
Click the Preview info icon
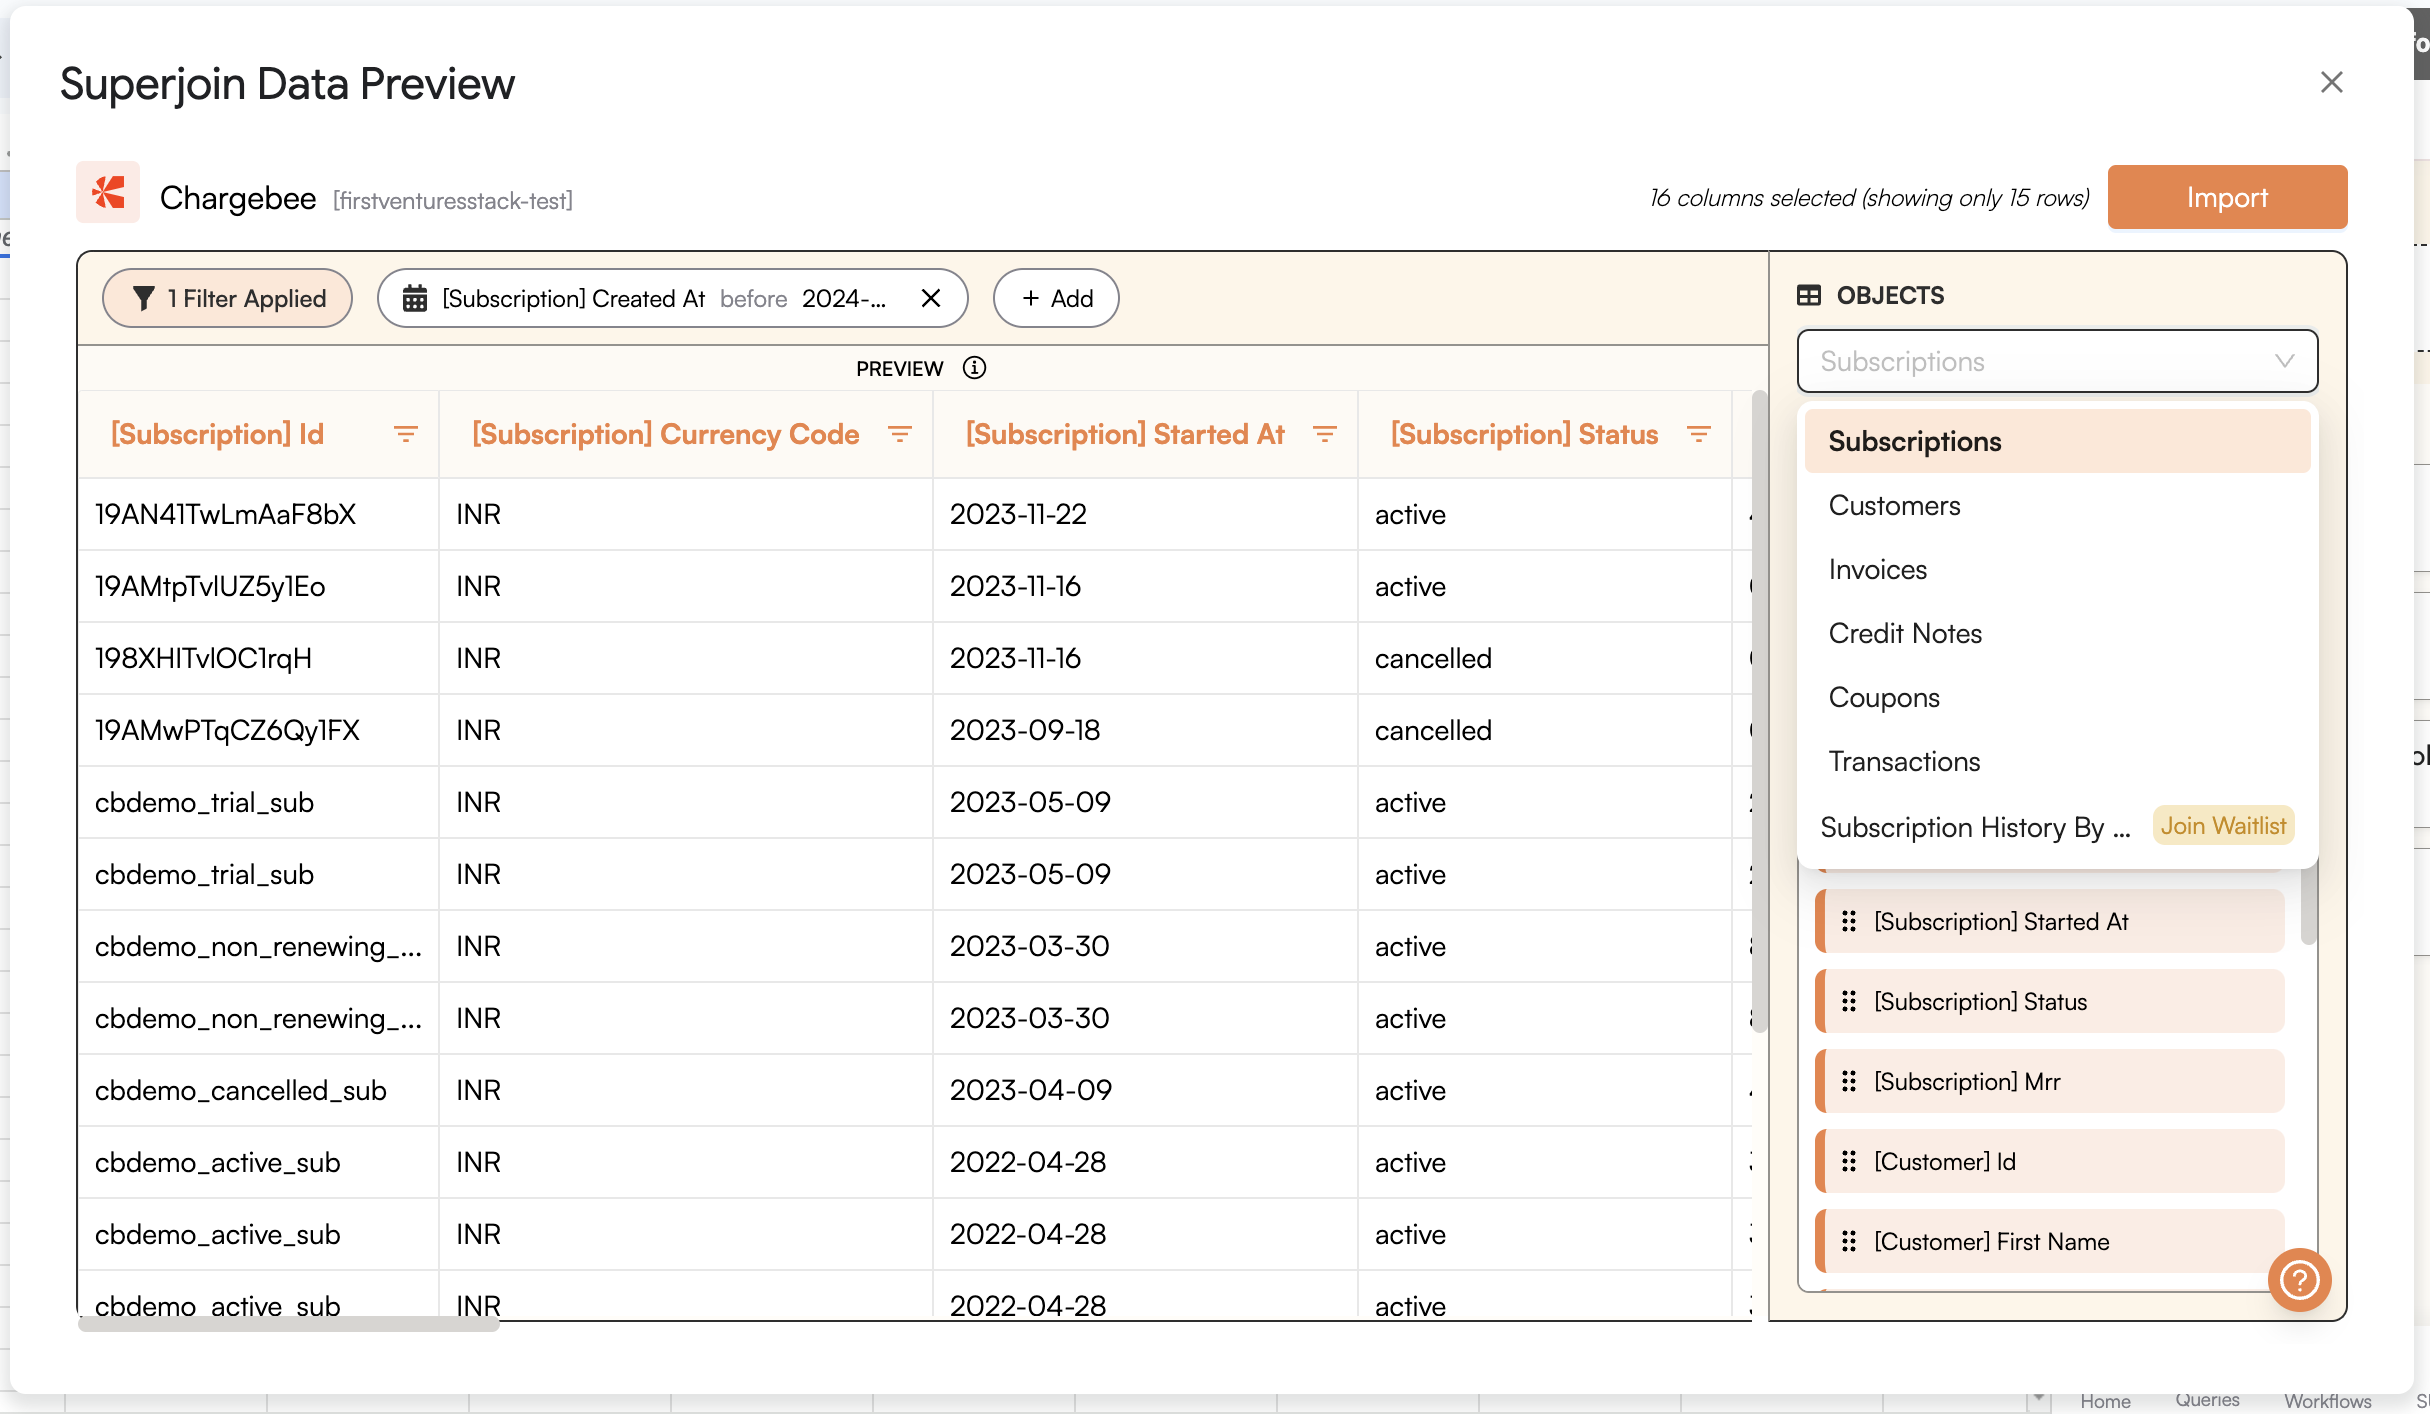point(974,368)
